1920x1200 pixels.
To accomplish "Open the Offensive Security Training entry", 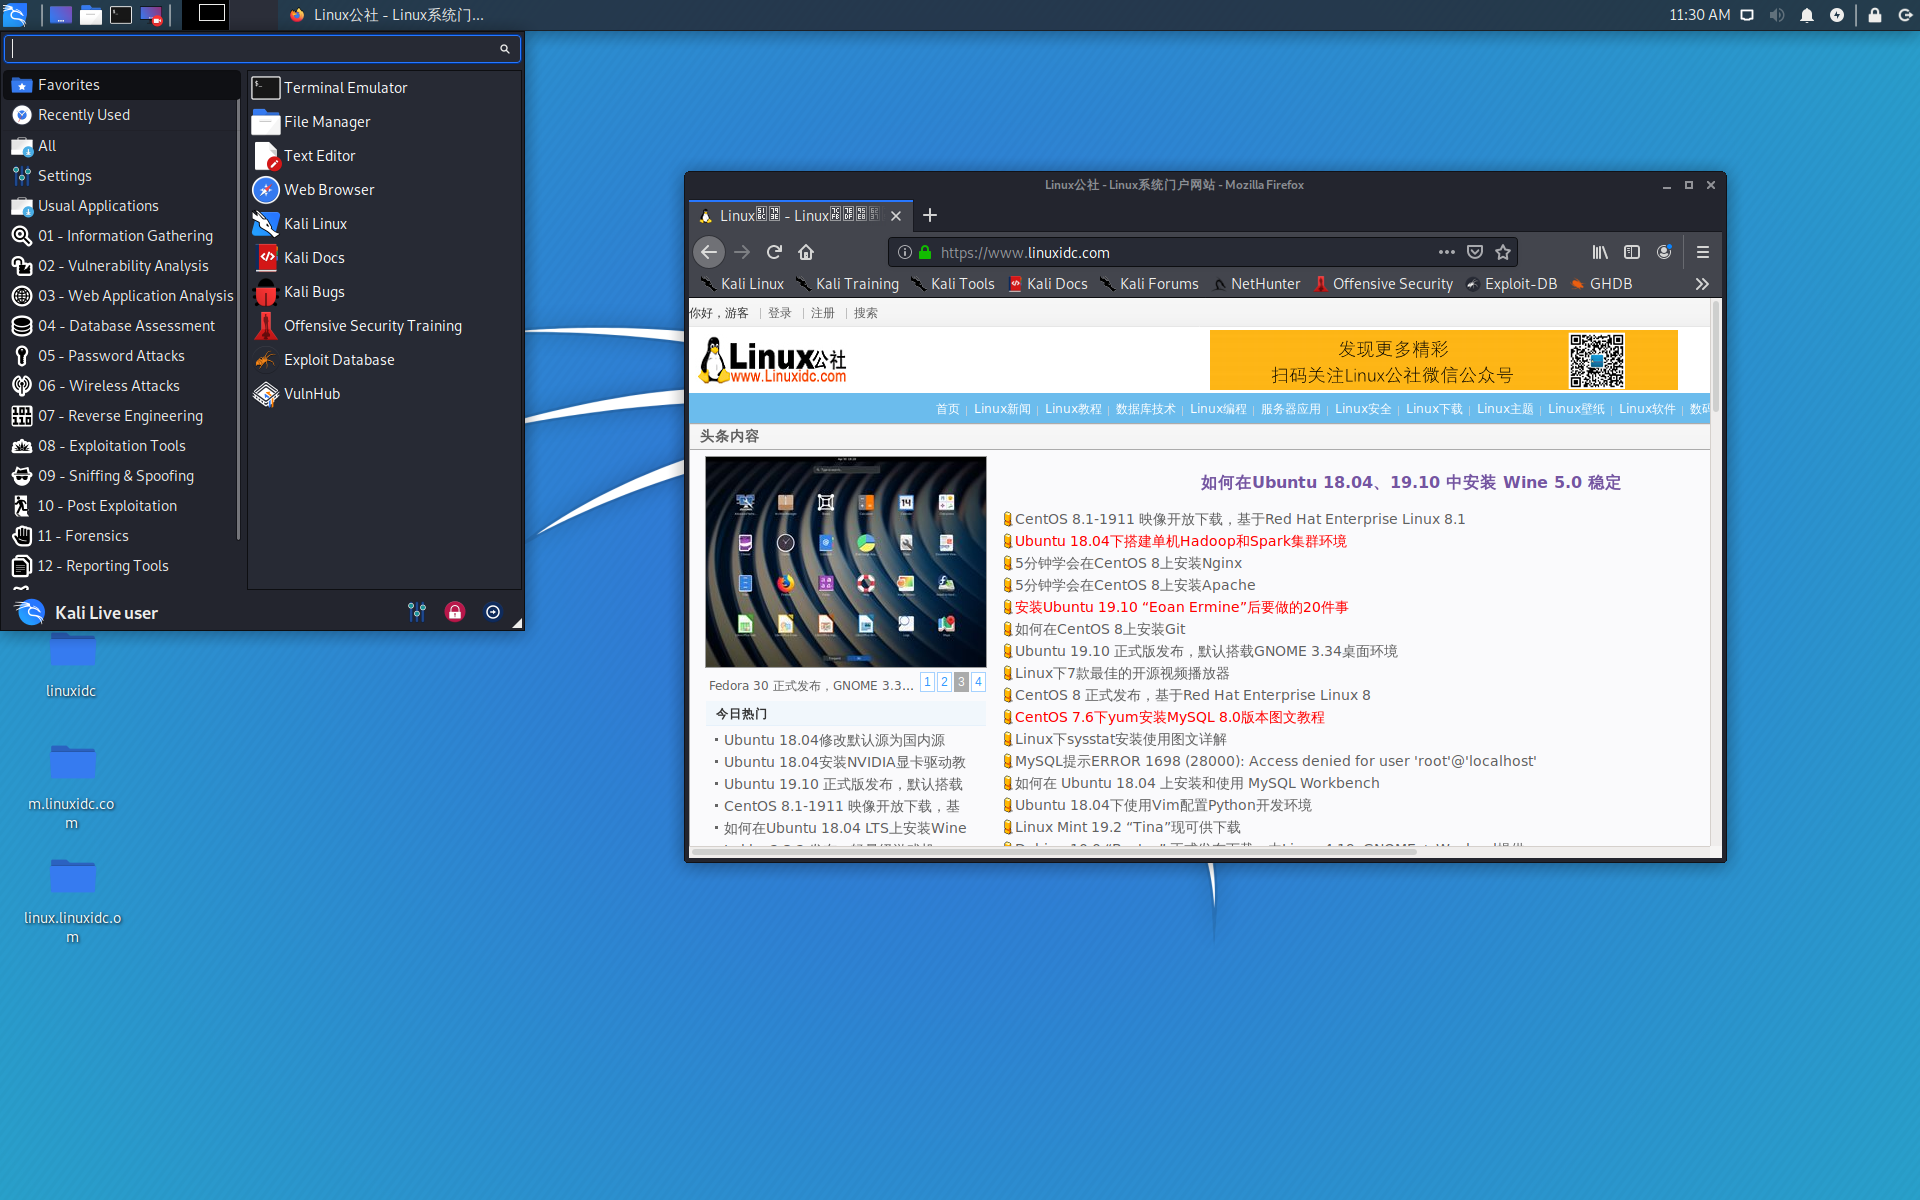I will (x=385, y=326).
